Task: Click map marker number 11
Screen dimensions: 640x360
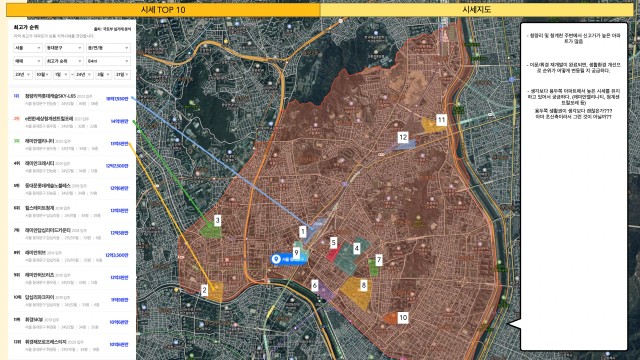Action: (441, 120)
